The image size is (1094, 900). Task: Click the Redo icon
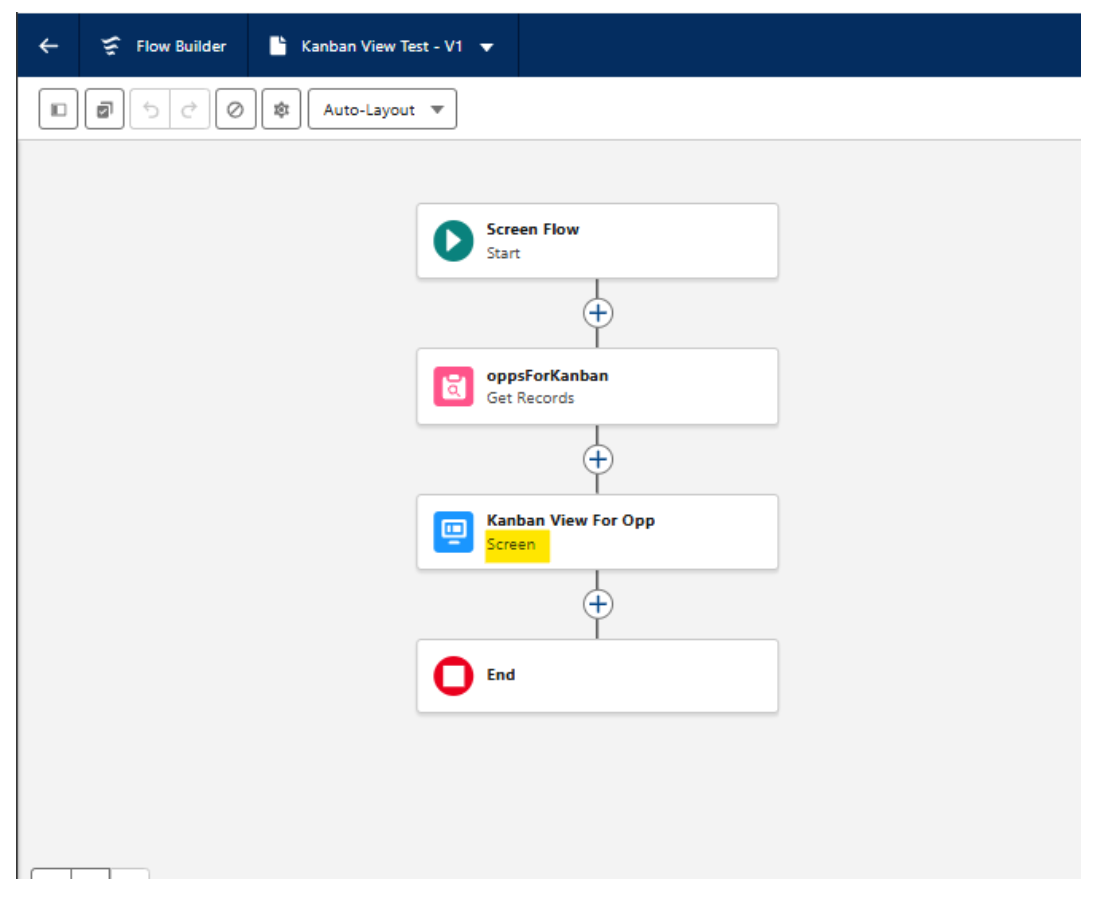point(190,109)
